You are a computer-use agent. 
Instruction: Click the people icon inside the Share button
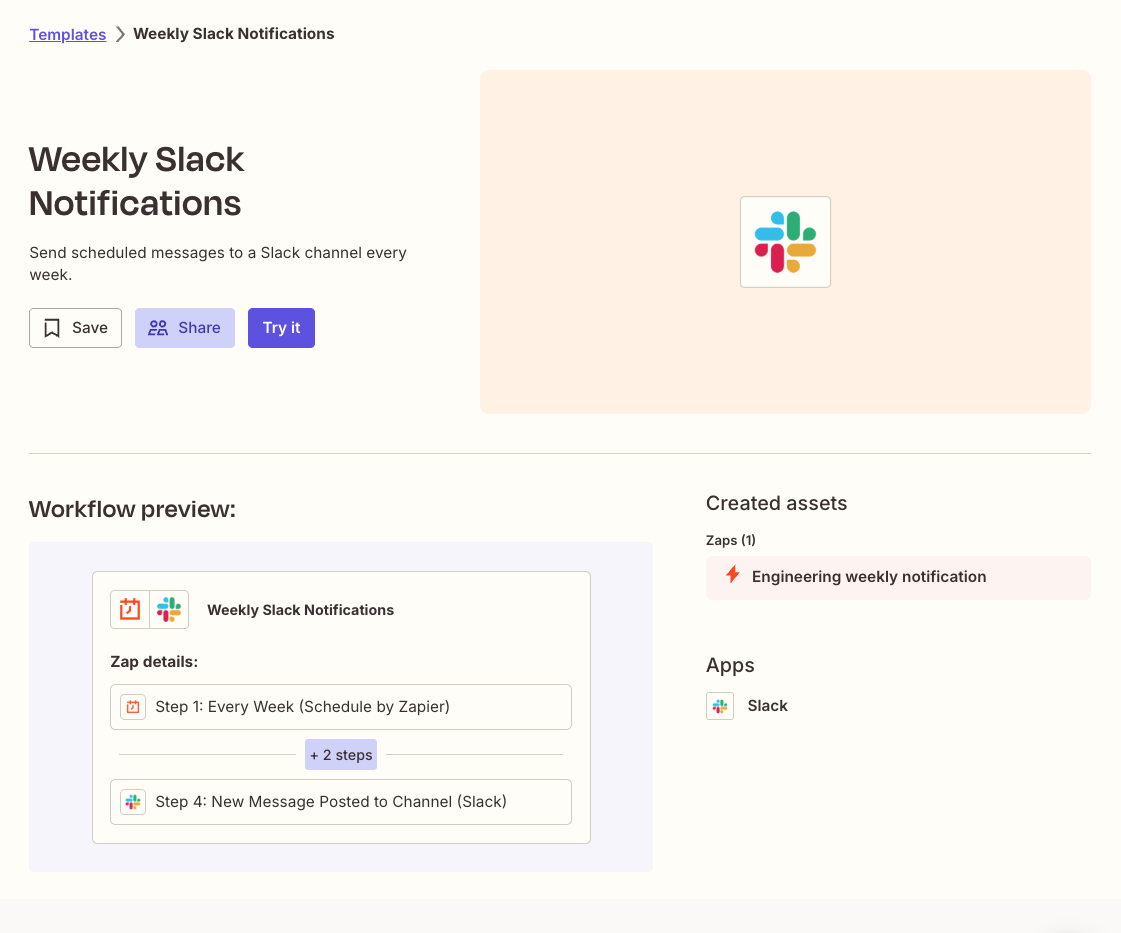pyautogui.click(x=158, y=327)
